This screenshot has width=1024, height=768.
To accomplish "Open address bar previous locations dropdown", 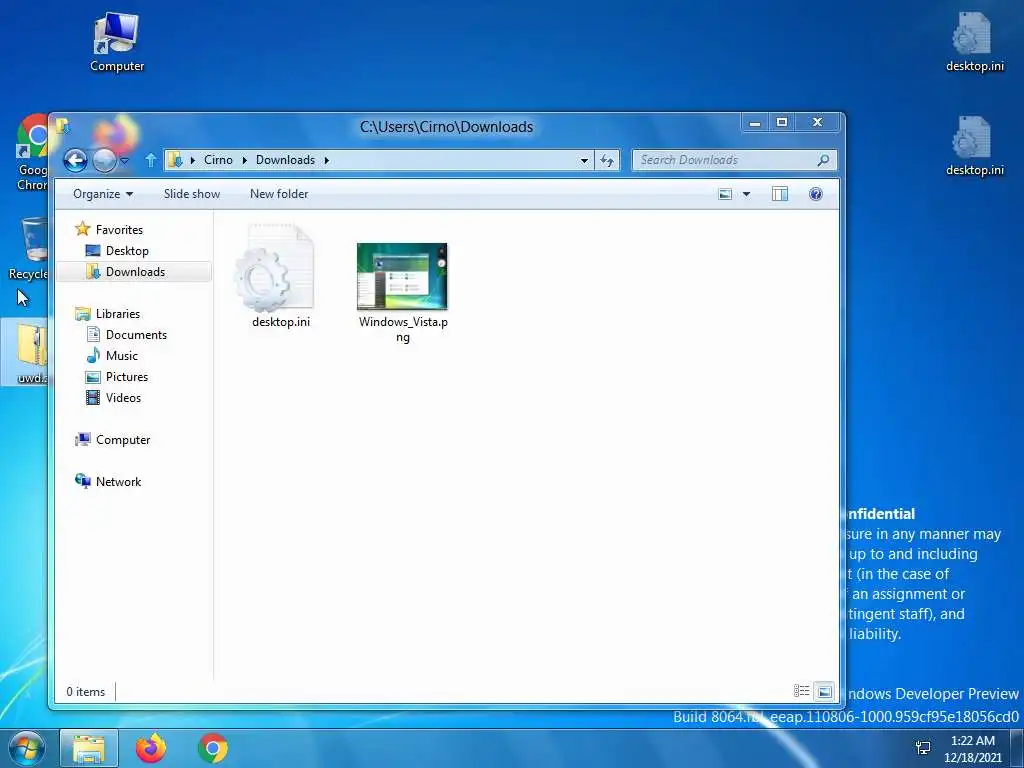I will (x=584, y=160).
